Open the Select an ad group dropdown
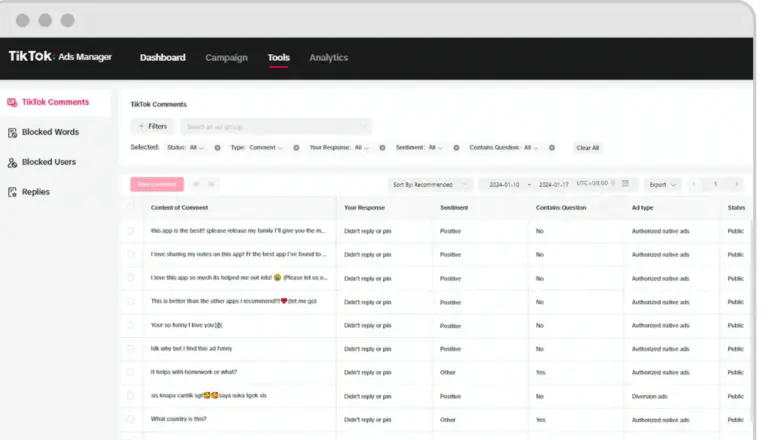This screenshot has width=768, height=440. pyautogui.click(x=276, y=127)
